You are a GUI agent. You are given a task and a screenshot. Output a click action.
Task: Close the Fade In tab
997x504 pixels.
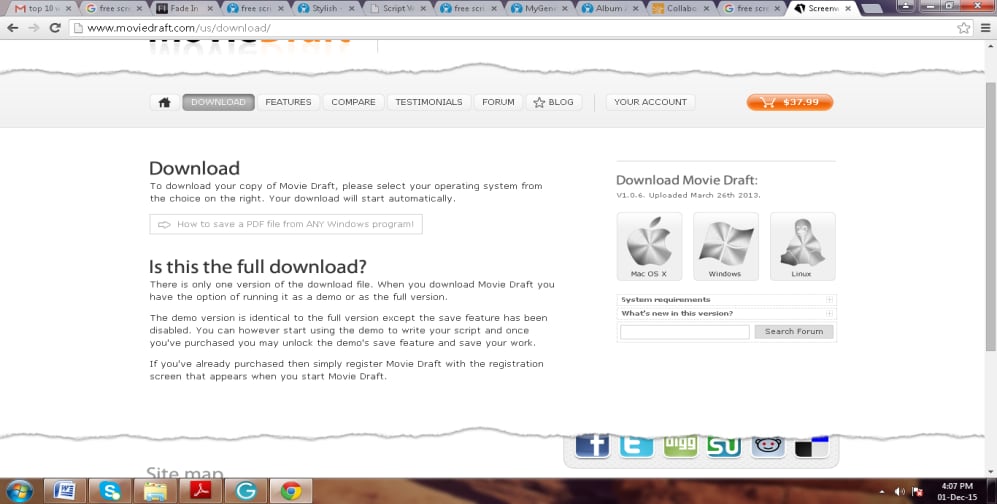tap(210, 8)
